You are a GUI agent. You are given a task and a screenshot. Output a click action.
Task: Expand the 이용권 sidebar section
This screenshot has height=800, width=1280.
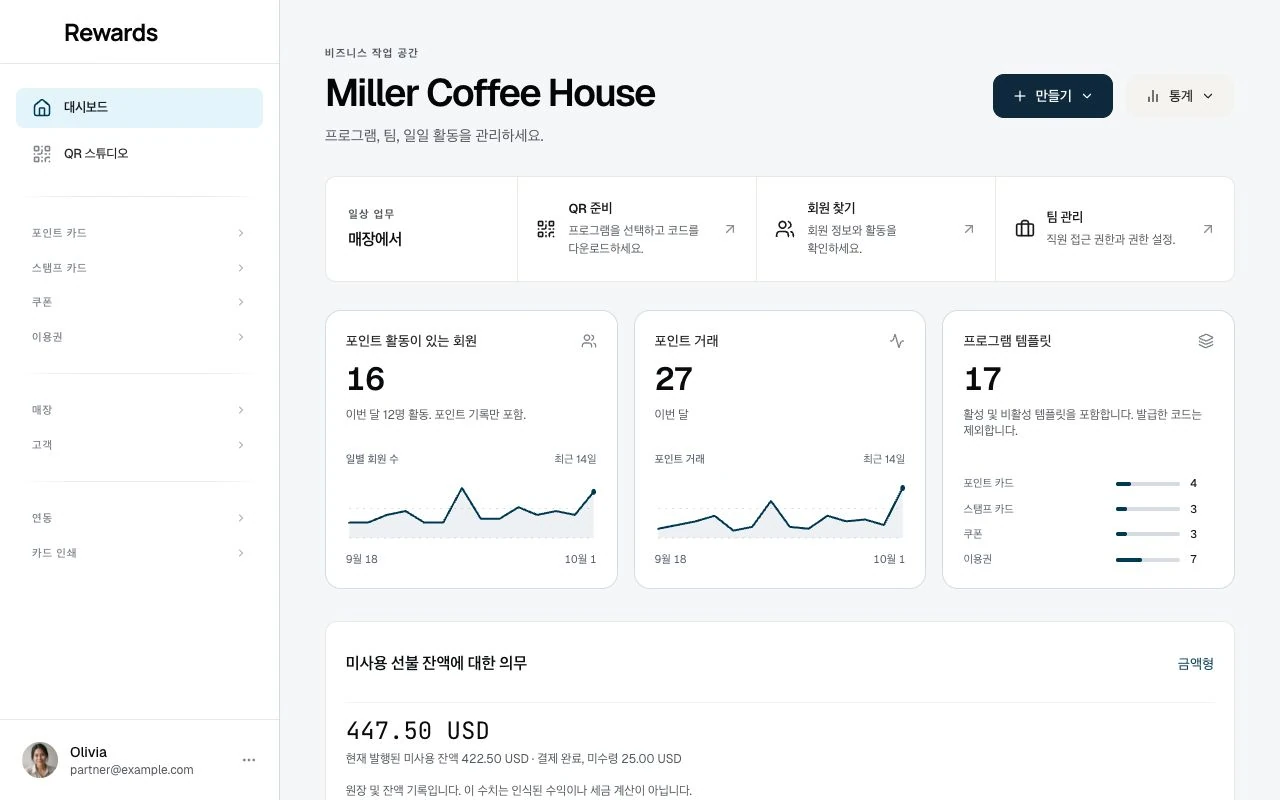point(139,337)
